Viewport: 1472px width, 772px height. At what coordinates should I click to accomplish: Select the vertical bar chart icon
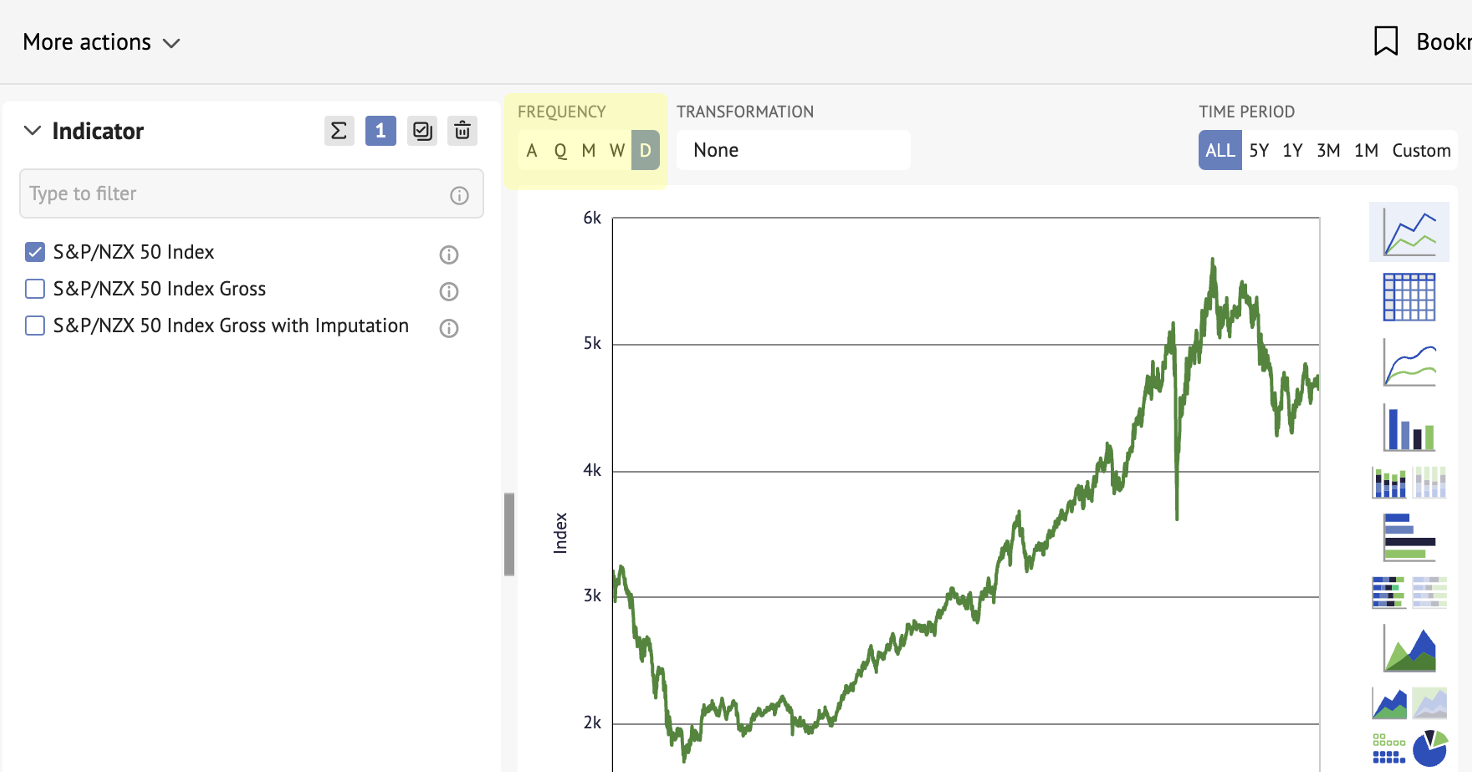pyautogui.click(x=1409, y=427)
